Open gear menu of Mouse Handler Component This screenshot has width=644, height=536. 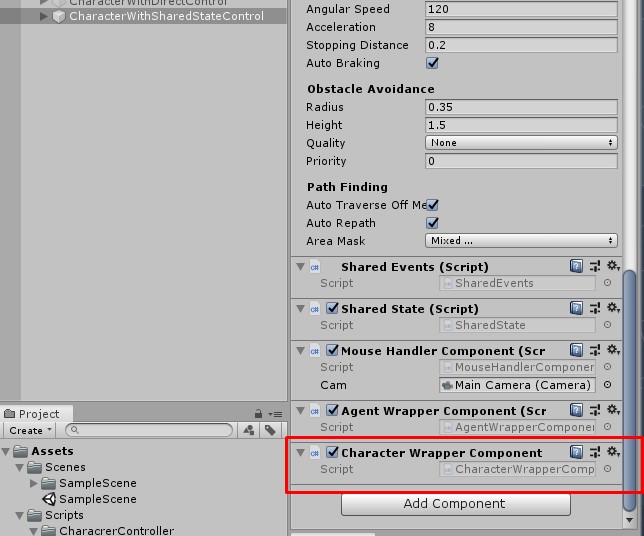point(613,350)
